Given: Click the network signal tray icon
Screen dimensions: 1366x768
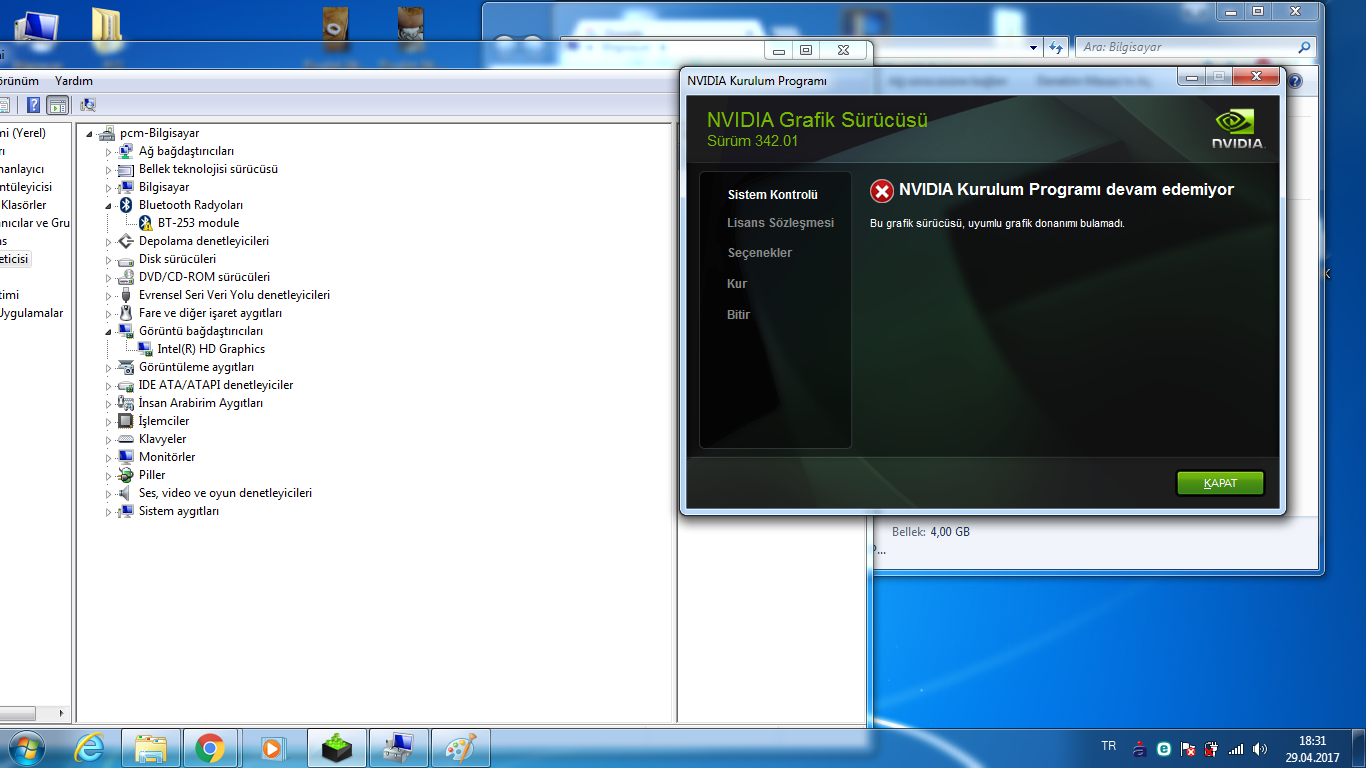Looking at the screenshot, I should coord(1236,748).
